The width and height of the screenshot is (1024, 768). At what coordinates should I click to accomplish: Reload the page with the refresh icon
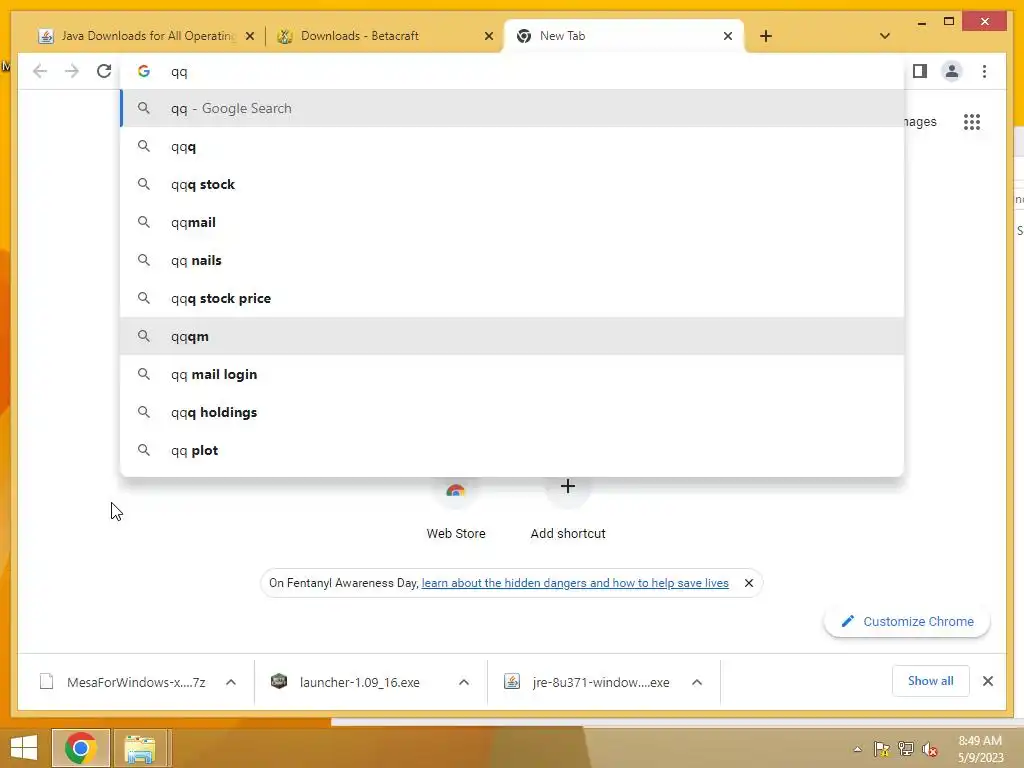point(104,71)
